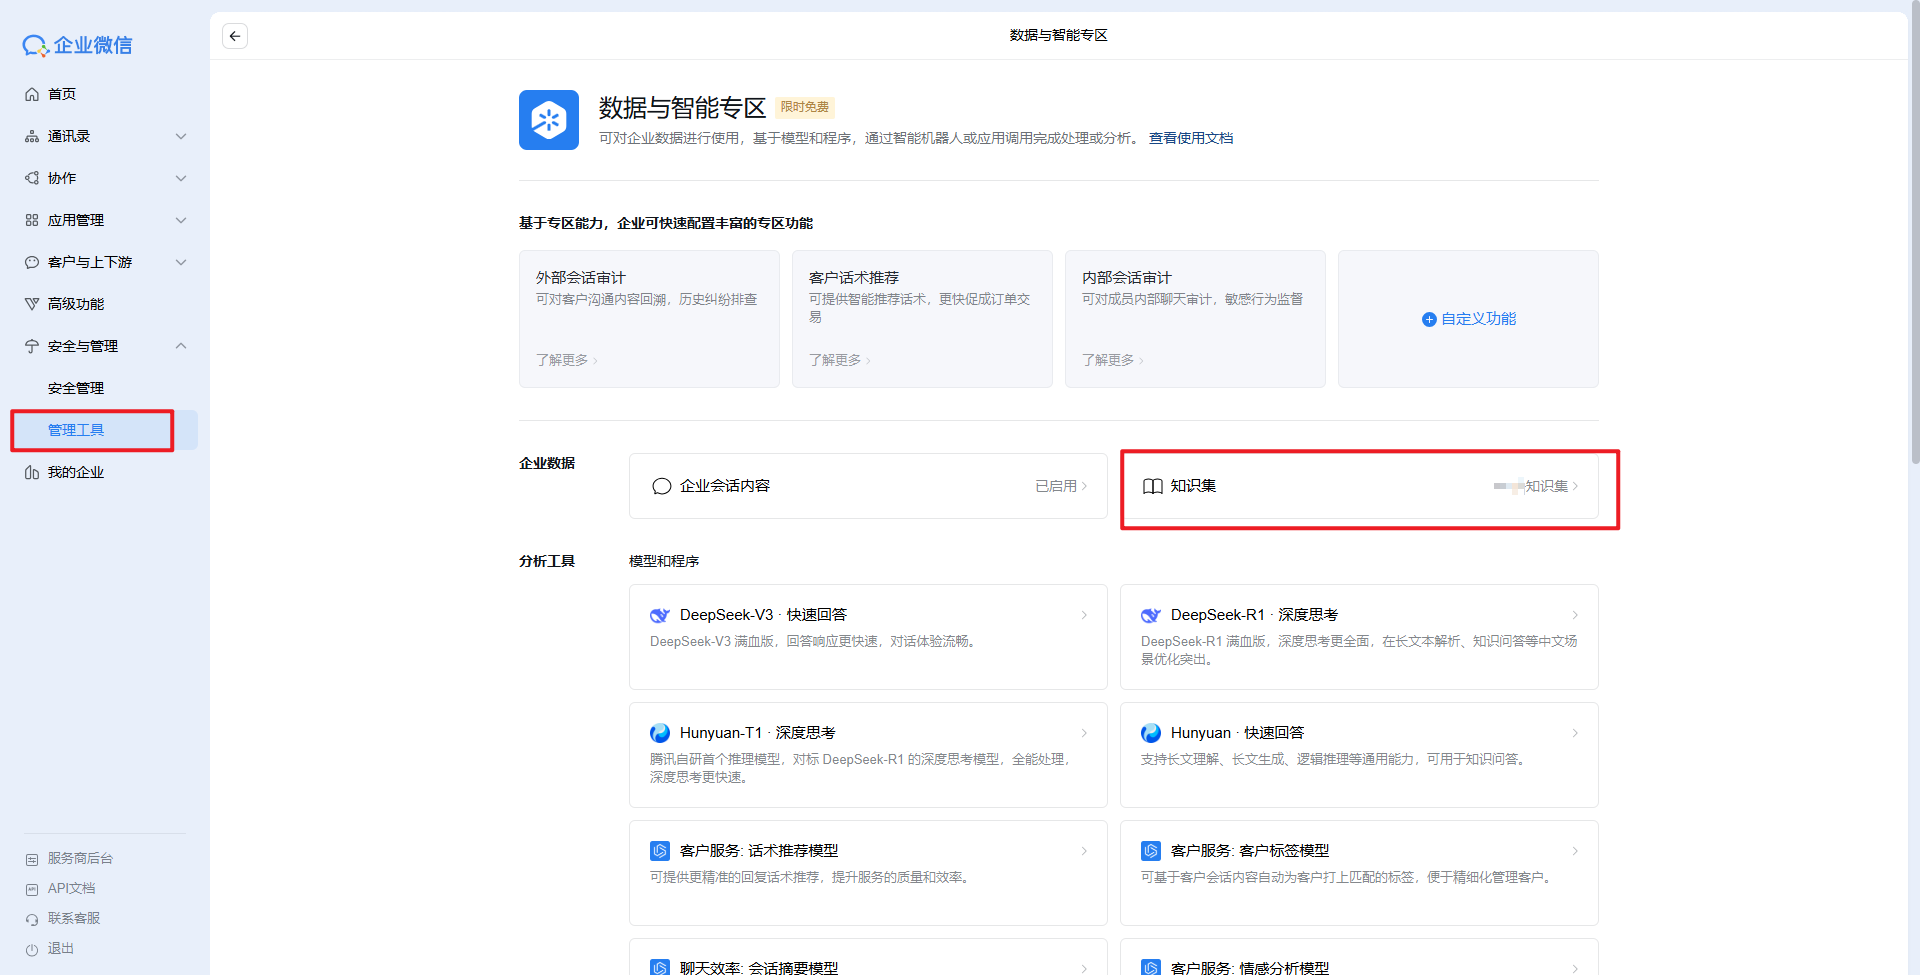
Task: Click 了解更多 under 外部会话审计
Action: (x=566, y=360)
